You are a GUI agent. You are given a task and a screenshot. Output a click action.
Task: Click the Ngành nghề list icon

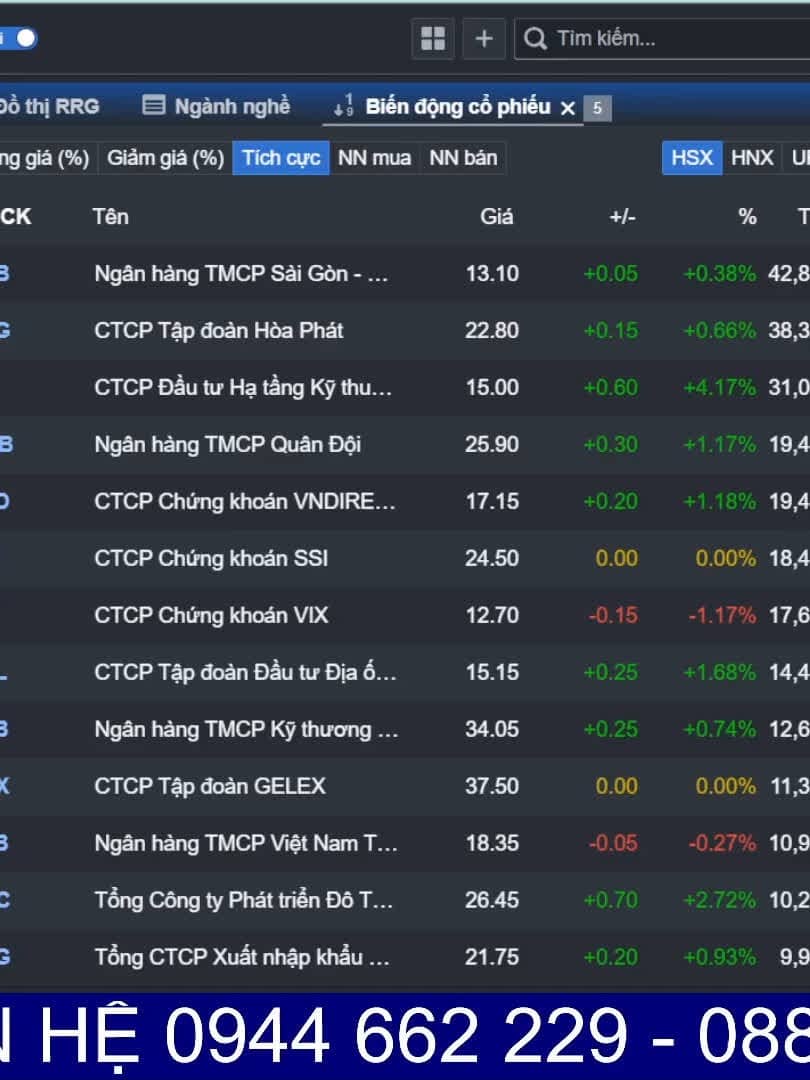tap(153, 106)
